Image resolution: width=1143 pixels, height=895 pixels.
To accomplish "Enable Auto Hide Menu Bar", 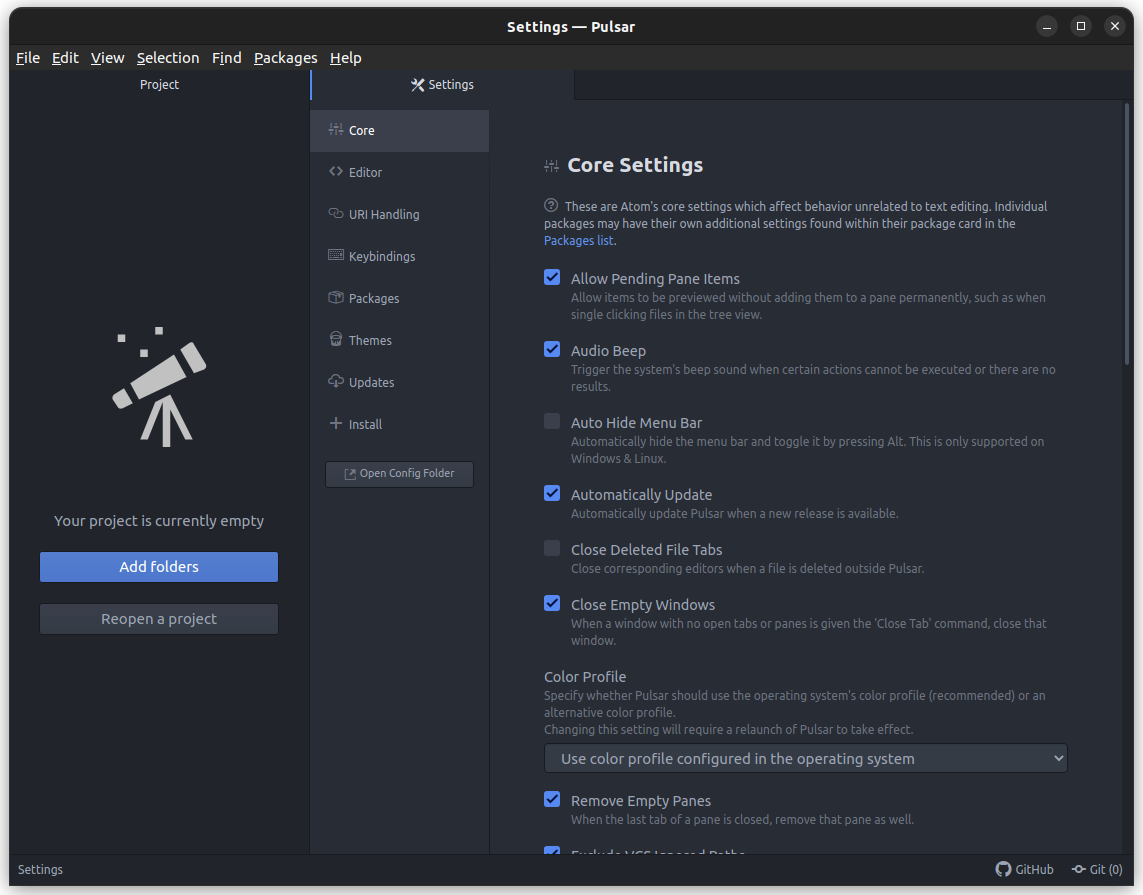I will 552,421.
